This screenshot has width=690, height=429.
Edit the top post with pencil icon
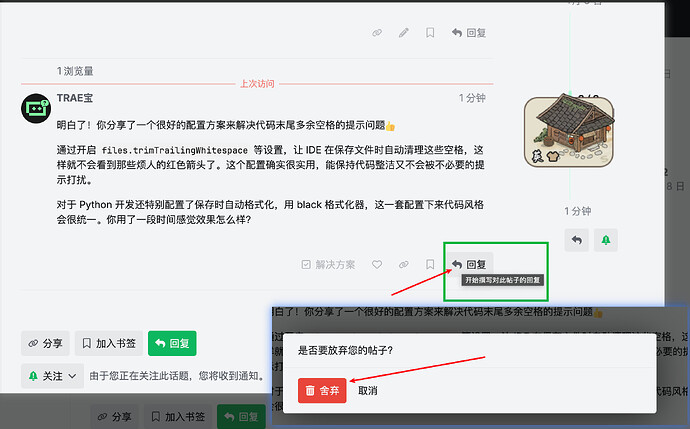[x=404, y=33]
